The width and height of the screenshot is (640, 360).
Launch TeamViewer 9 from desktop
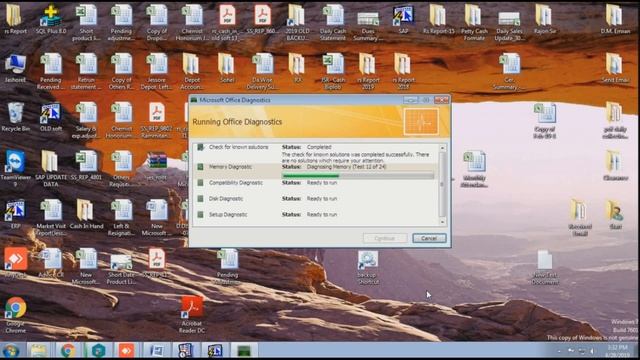[x=15, y=169]
